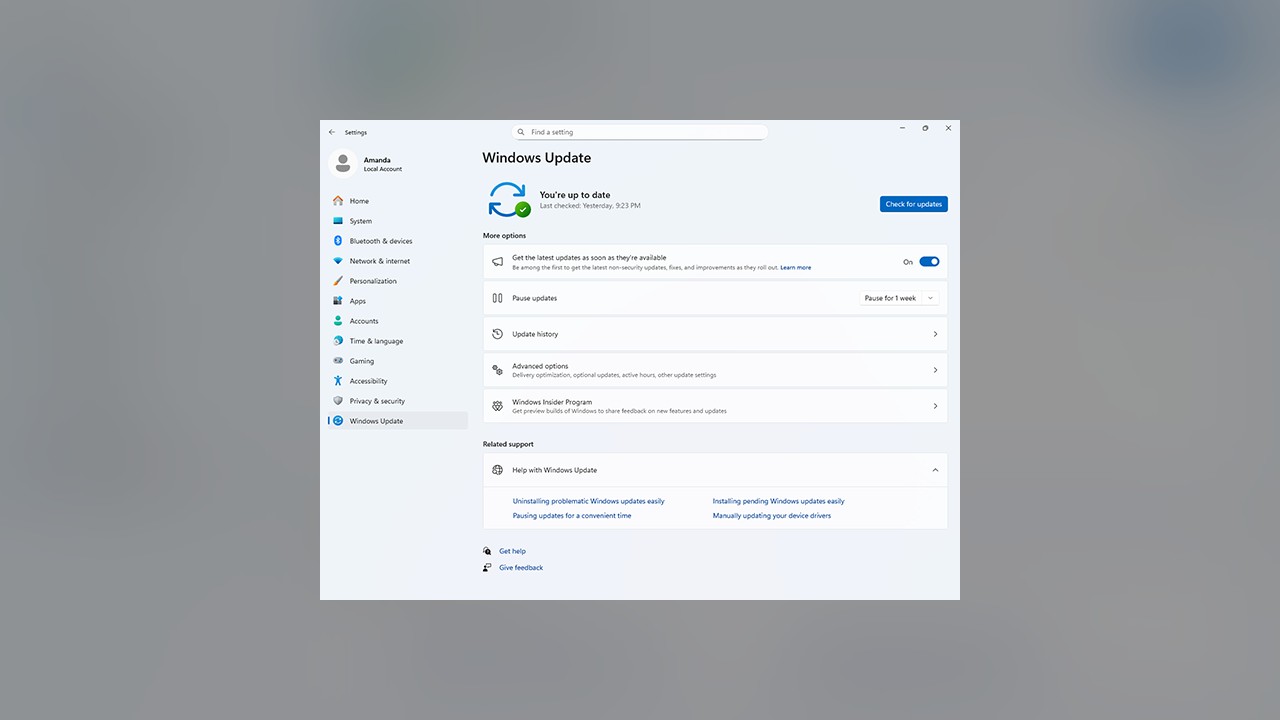Click the Privacy & security shield icon
This screenshot has width=1280, height=720.
click(x=338, y=401)
